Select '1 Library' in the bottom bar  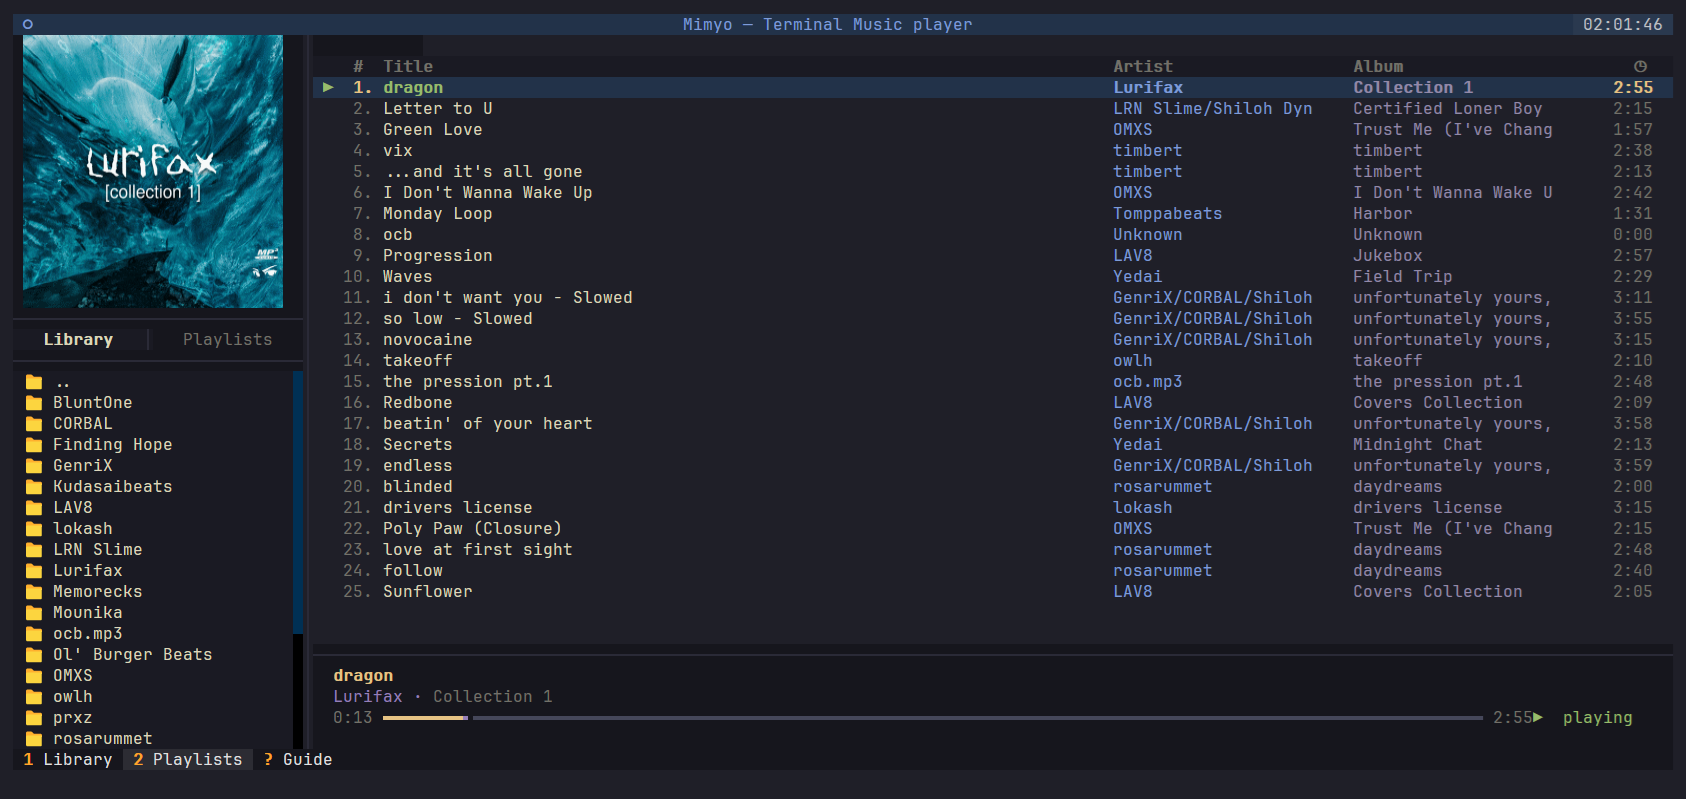[68, 760]
